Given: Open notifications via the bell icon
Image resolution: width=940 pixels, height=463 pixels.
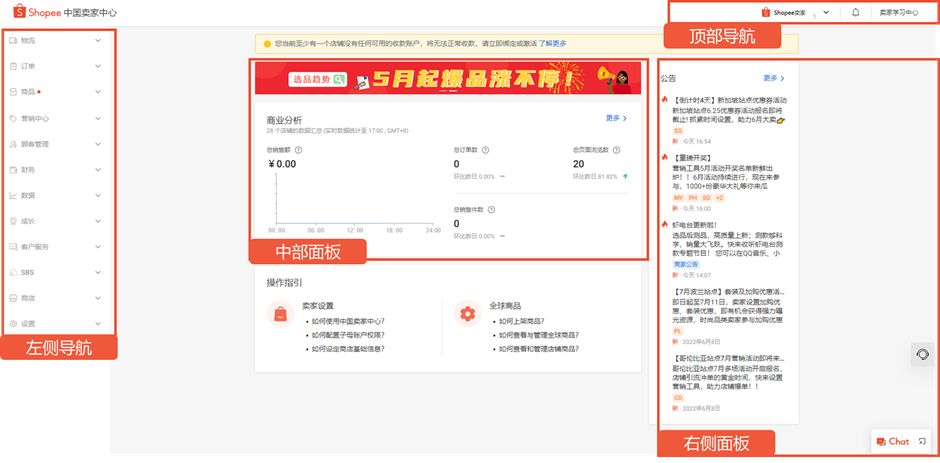Looking at the screenshot, I should (x=855, y=12).
